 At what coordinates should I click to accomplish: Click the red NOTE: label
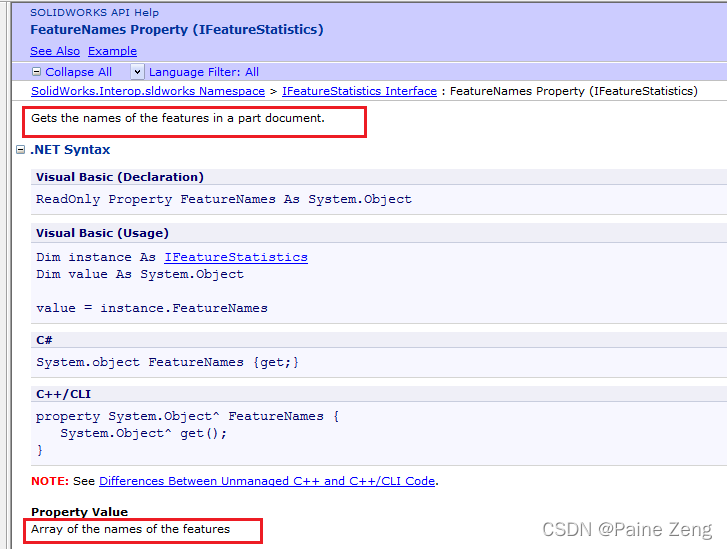50,481
